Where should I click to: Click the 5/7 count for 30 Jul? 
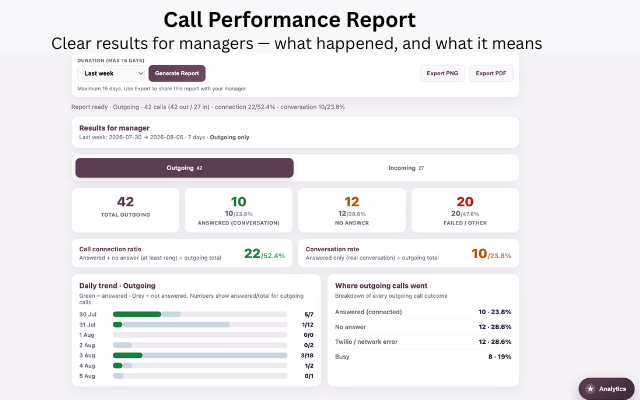click(309, 314)
